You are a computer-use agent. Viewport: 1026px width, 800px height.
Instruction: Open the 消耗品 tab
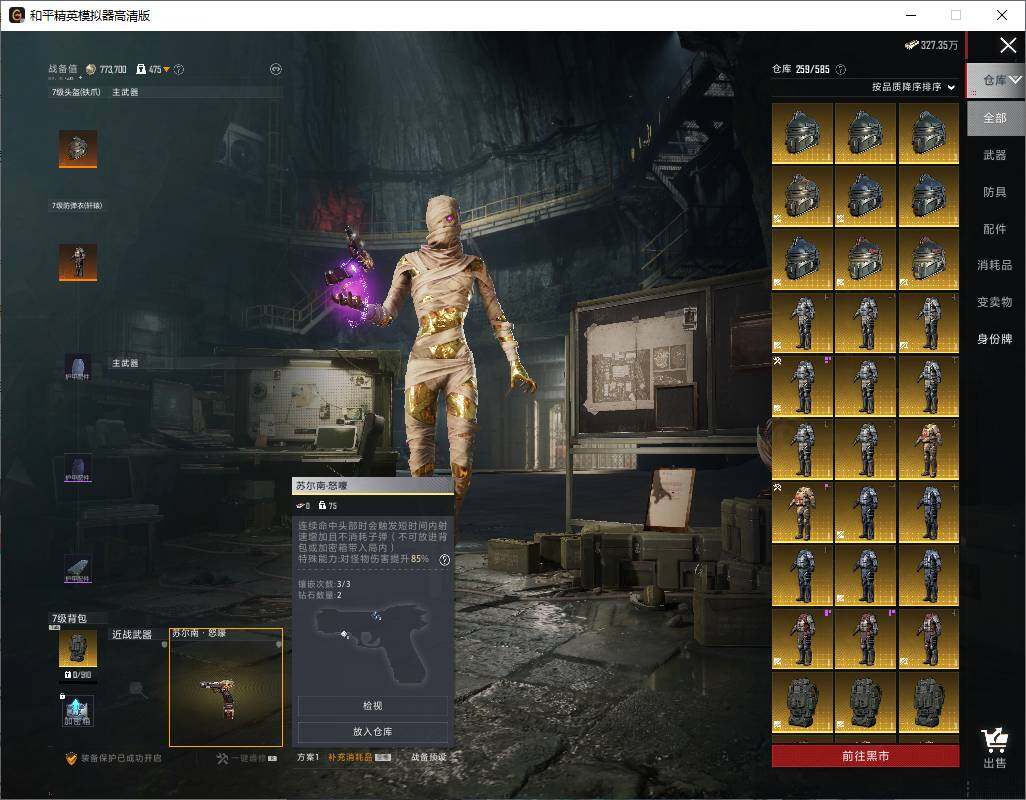(x=995, y=265)
